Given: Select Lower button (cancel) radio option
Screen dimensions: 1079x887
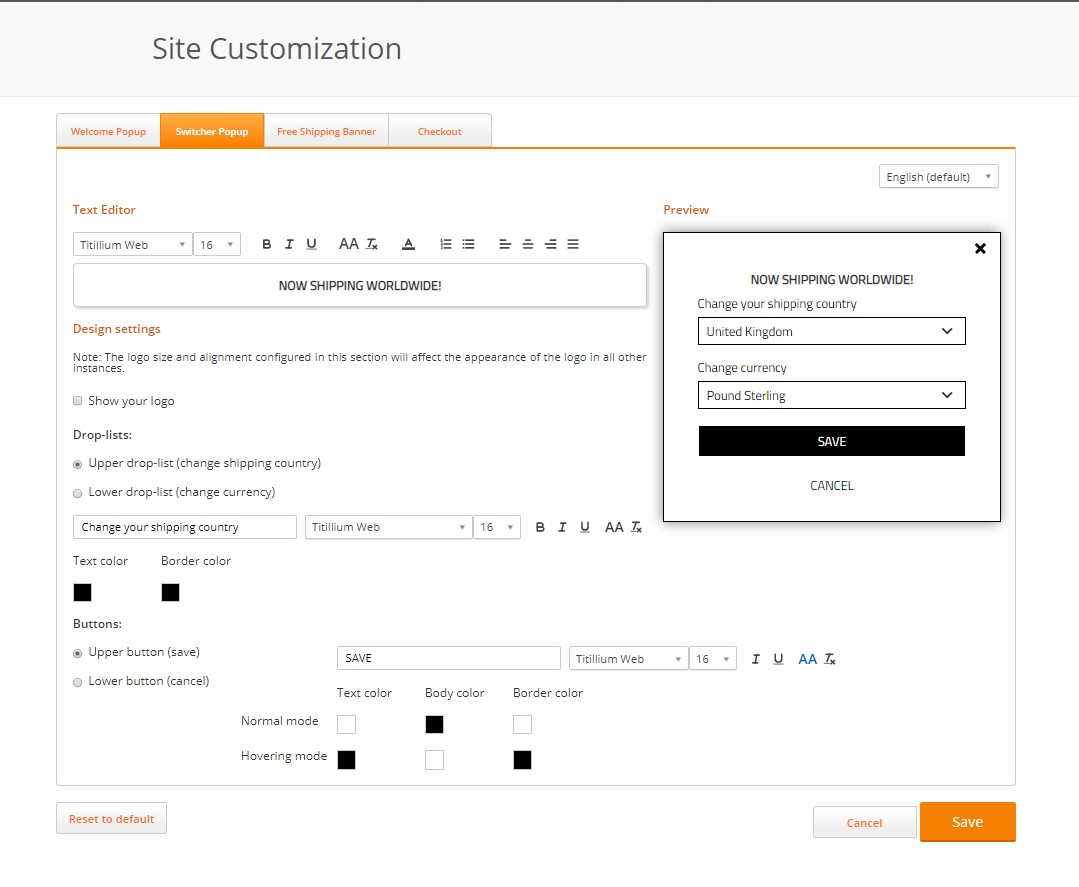Looking at the screenshot, I should coord(78,682).
